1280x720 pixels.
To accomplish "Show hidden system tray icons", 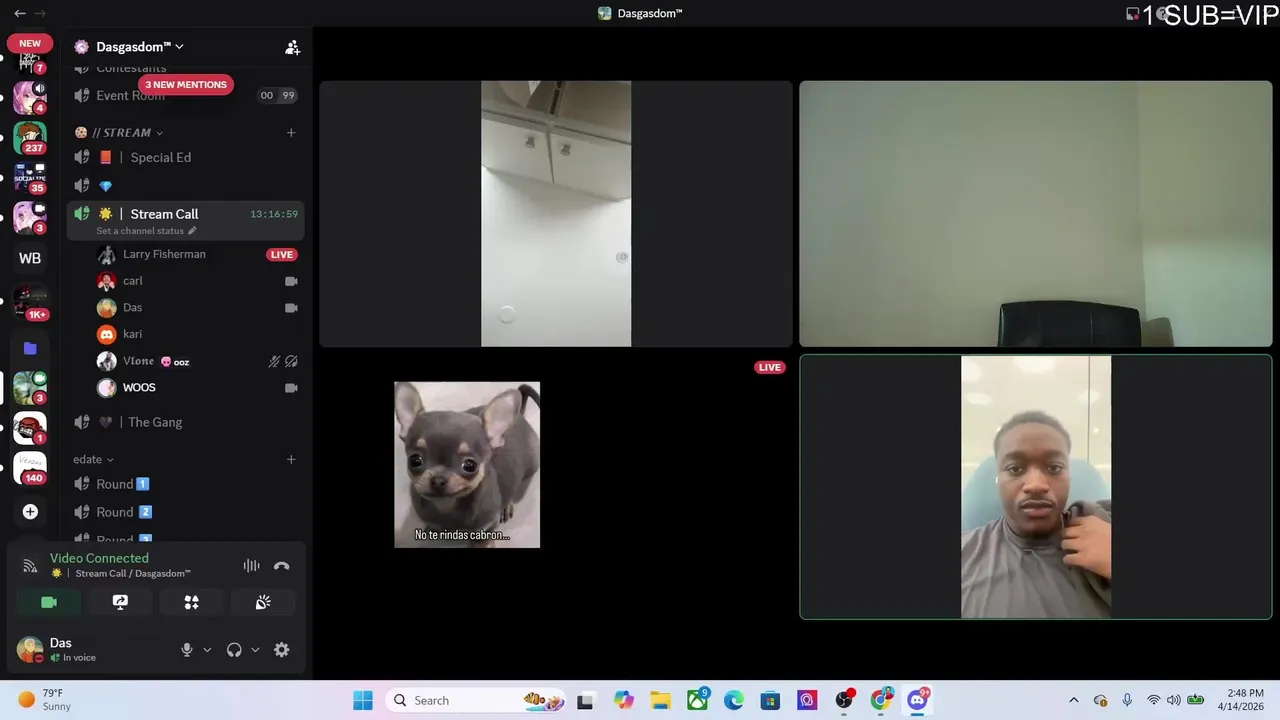I will tap(1074, 700).
